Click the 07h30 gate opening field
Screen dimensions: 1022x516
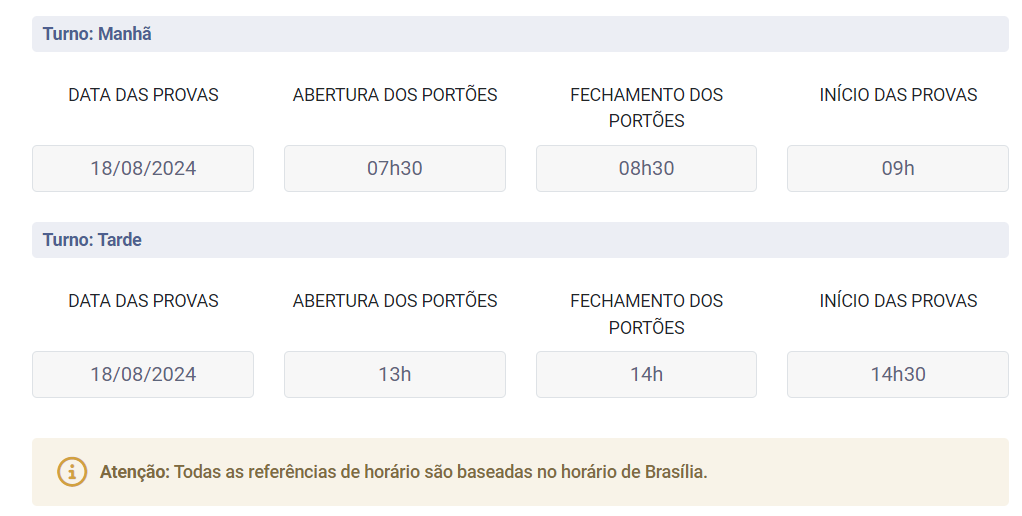(x=394, y=168)
